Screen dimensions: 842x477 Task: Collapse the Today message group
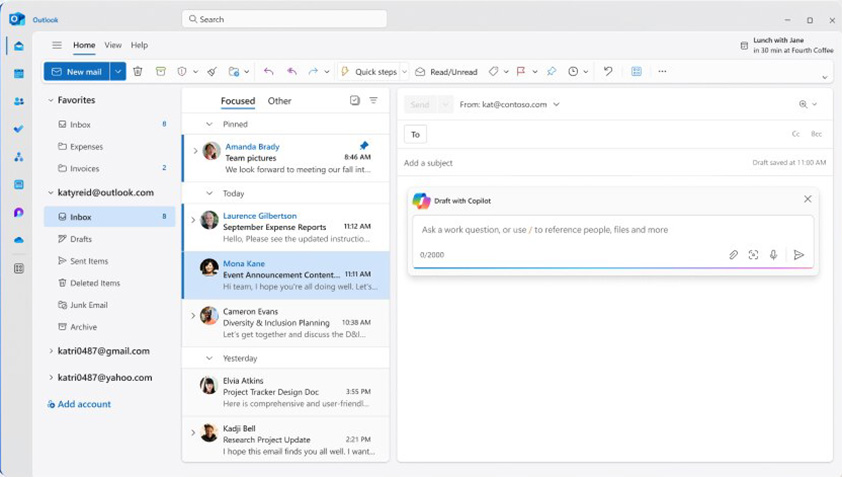(209, 193)
